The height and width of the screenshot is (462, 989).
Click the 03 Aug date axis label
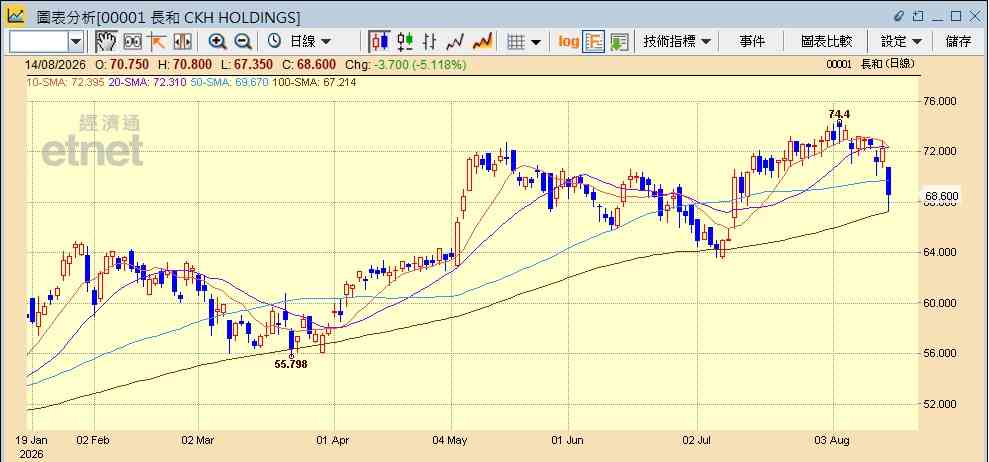pos(833,440)
